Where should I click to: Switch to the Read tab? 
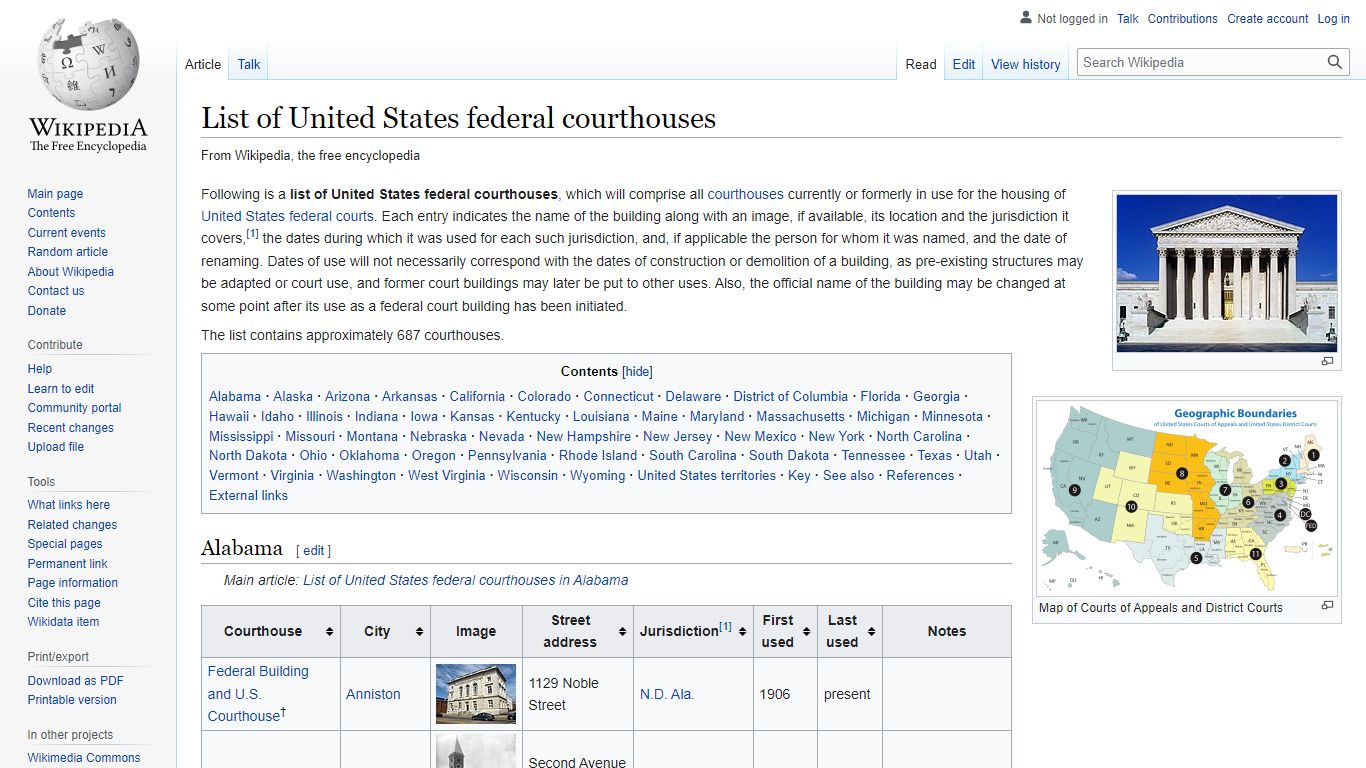[x=921, y=64]
